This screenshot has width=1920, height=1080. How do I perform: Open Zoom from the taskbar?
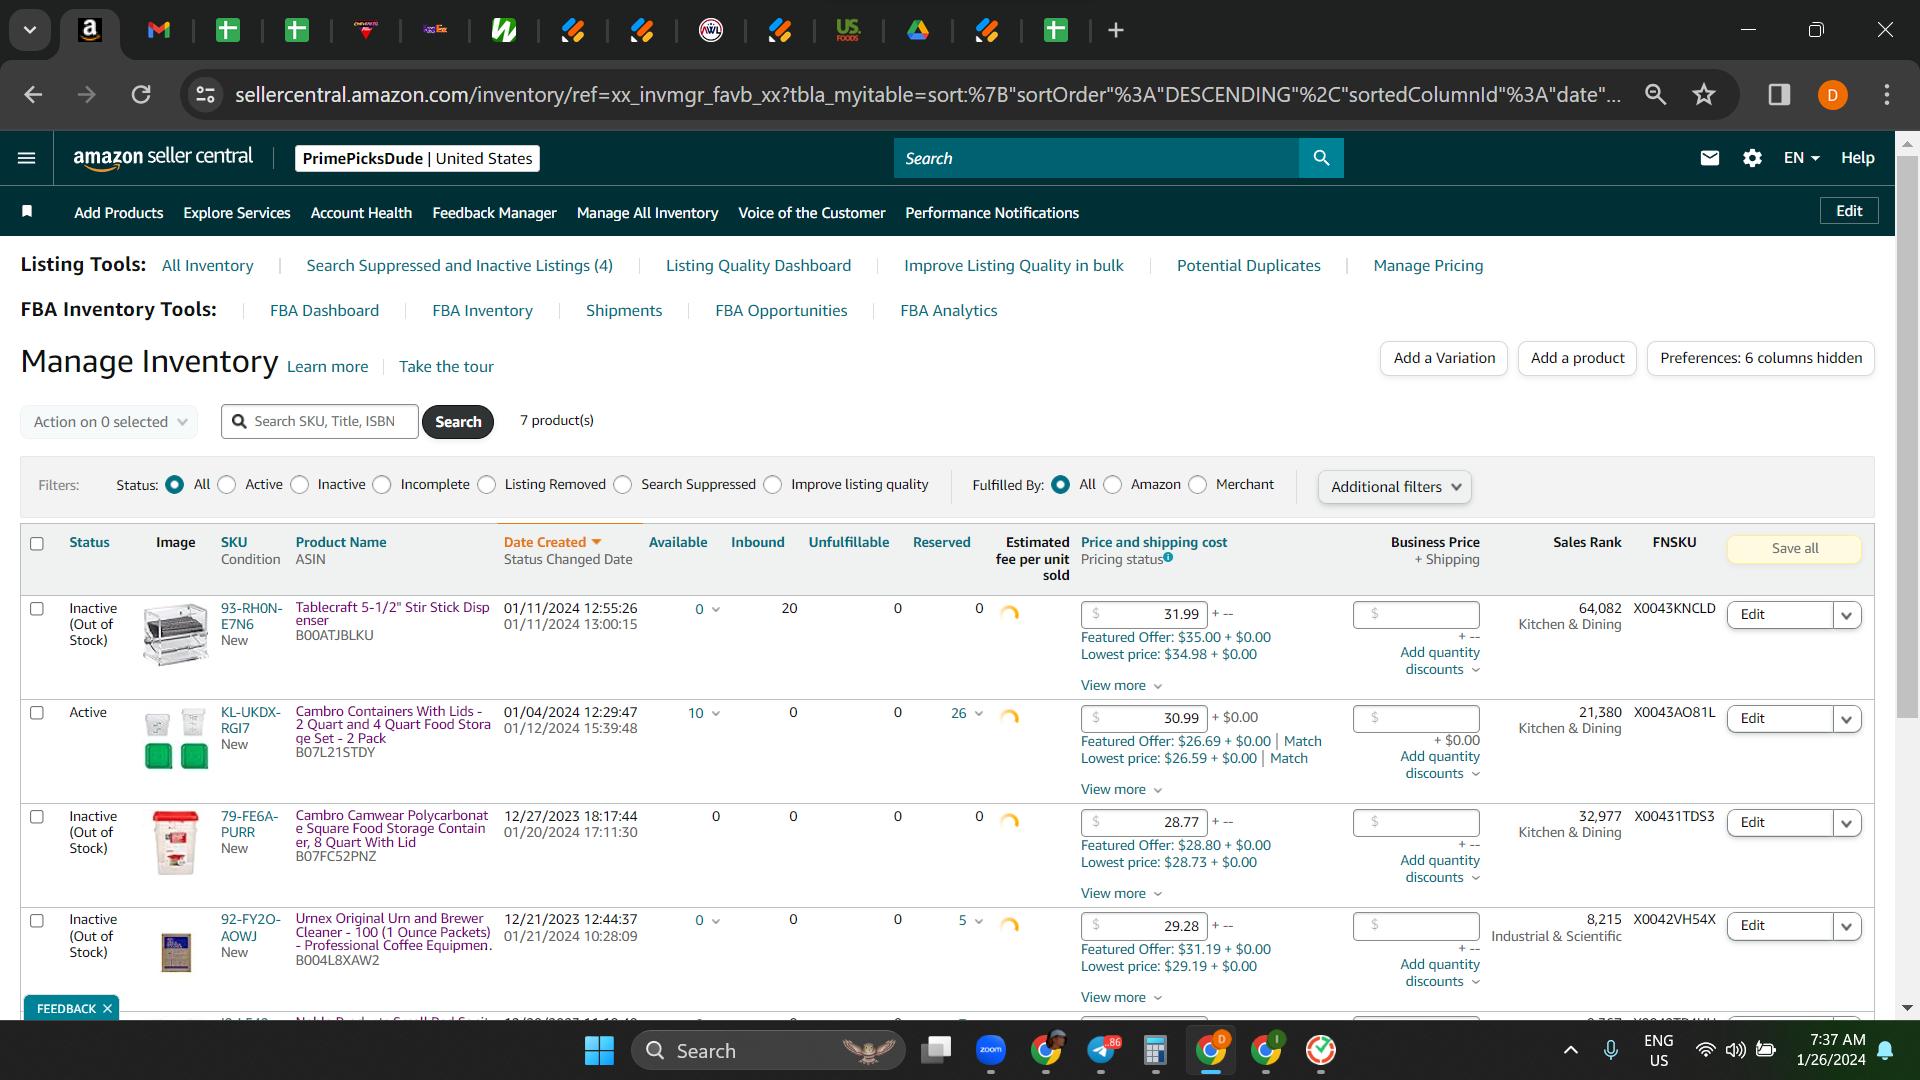(991, 1050)
